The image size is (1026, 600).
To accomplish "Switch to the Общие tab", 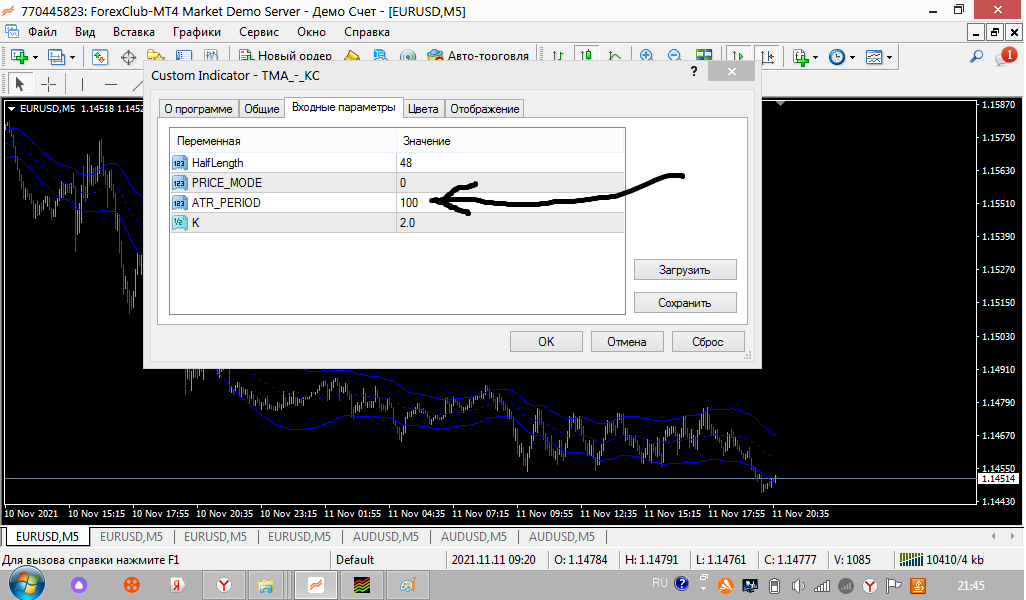I will [262, 109].
